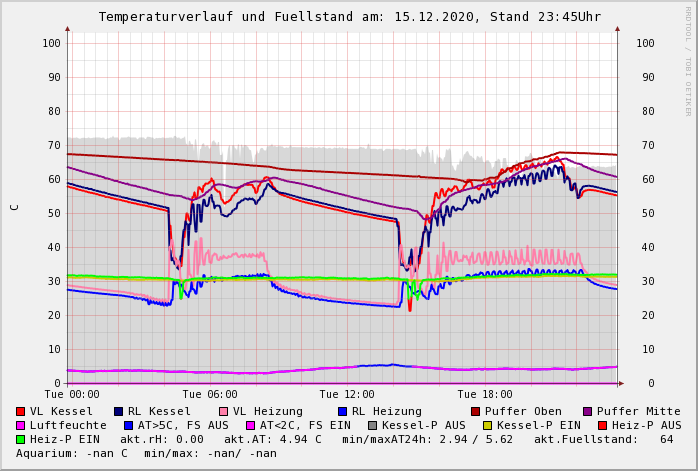Click the red VL Kessel legend swatch
Screen dimensions: 698x471
21,411
